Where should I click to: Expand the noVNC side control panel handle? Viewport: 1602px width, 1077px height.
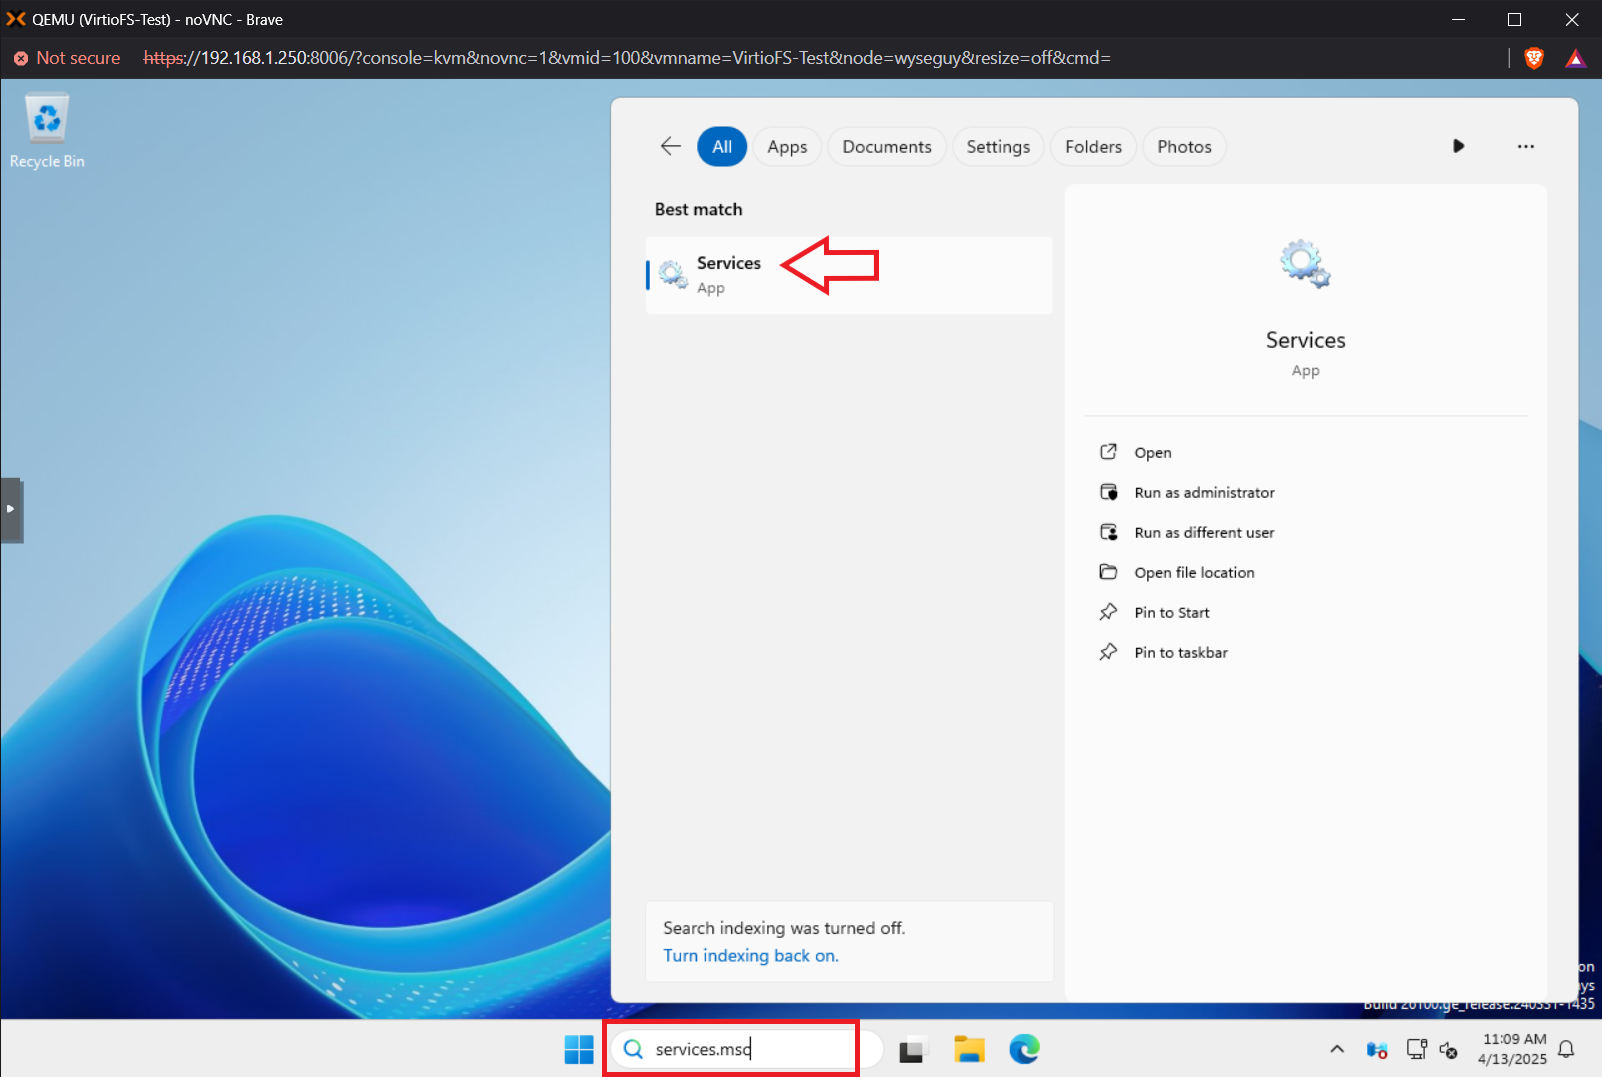[x=11, y=509]
